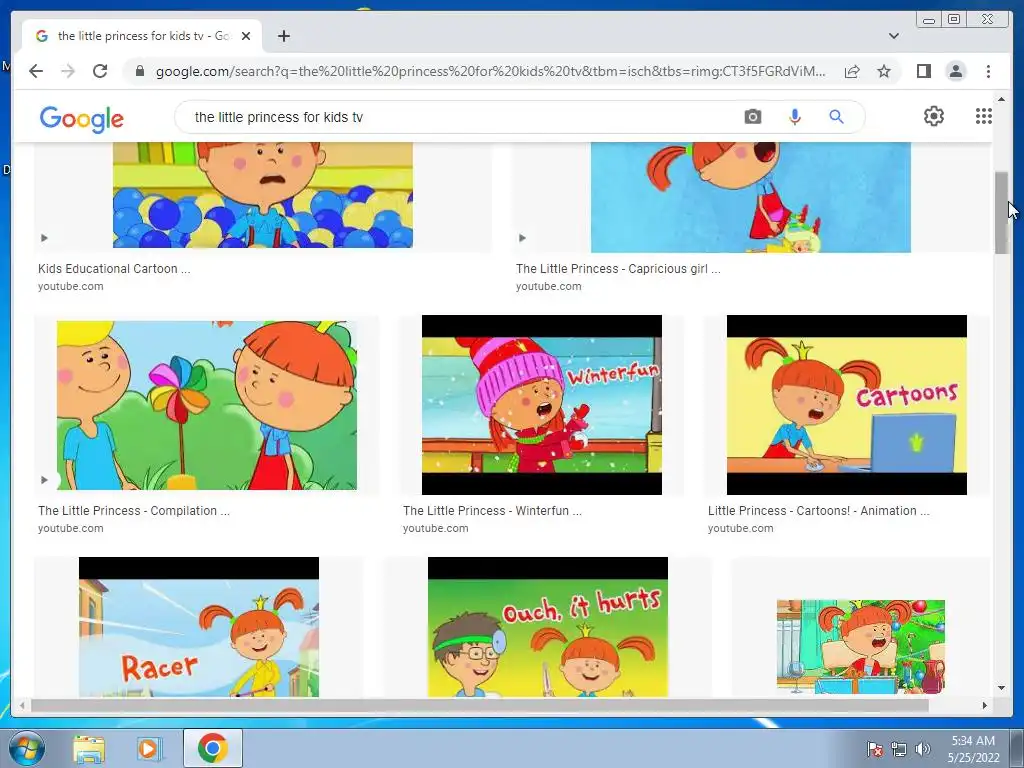Click youtube.com under Kids Educational Cartoon
The image size is (1024, 768).
click(x=71, y=286)
